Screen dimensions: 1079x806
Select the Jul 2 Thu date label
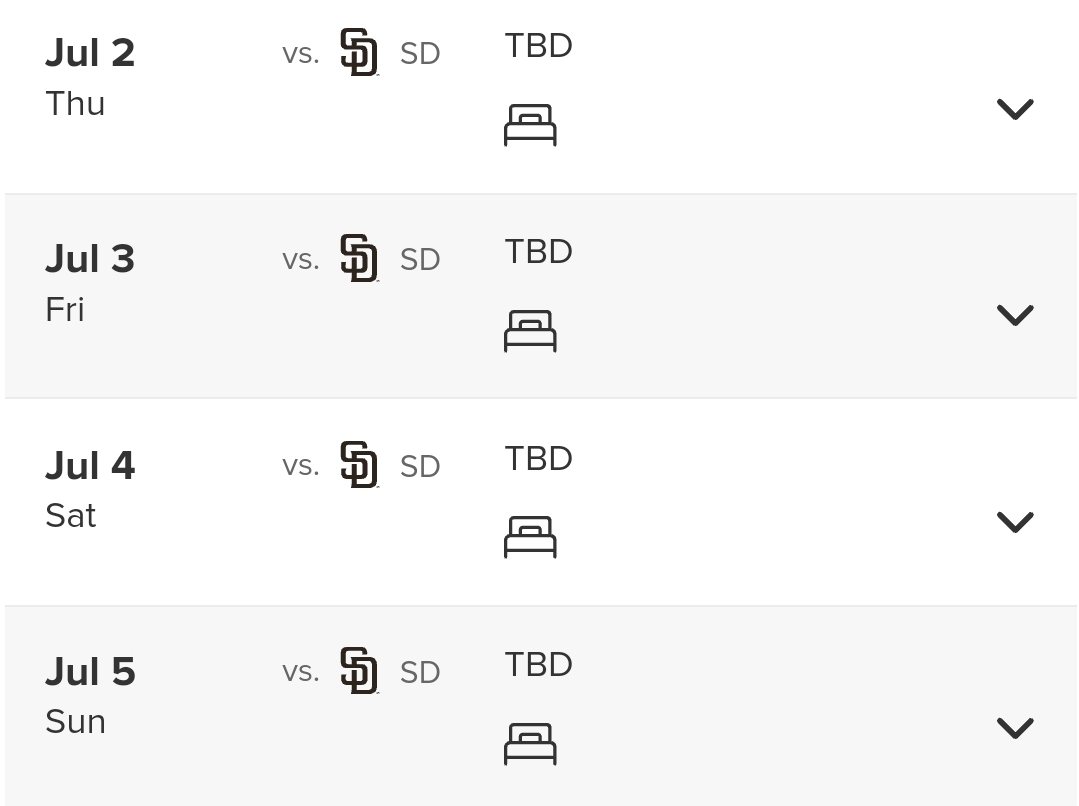[x=90, y=77]
